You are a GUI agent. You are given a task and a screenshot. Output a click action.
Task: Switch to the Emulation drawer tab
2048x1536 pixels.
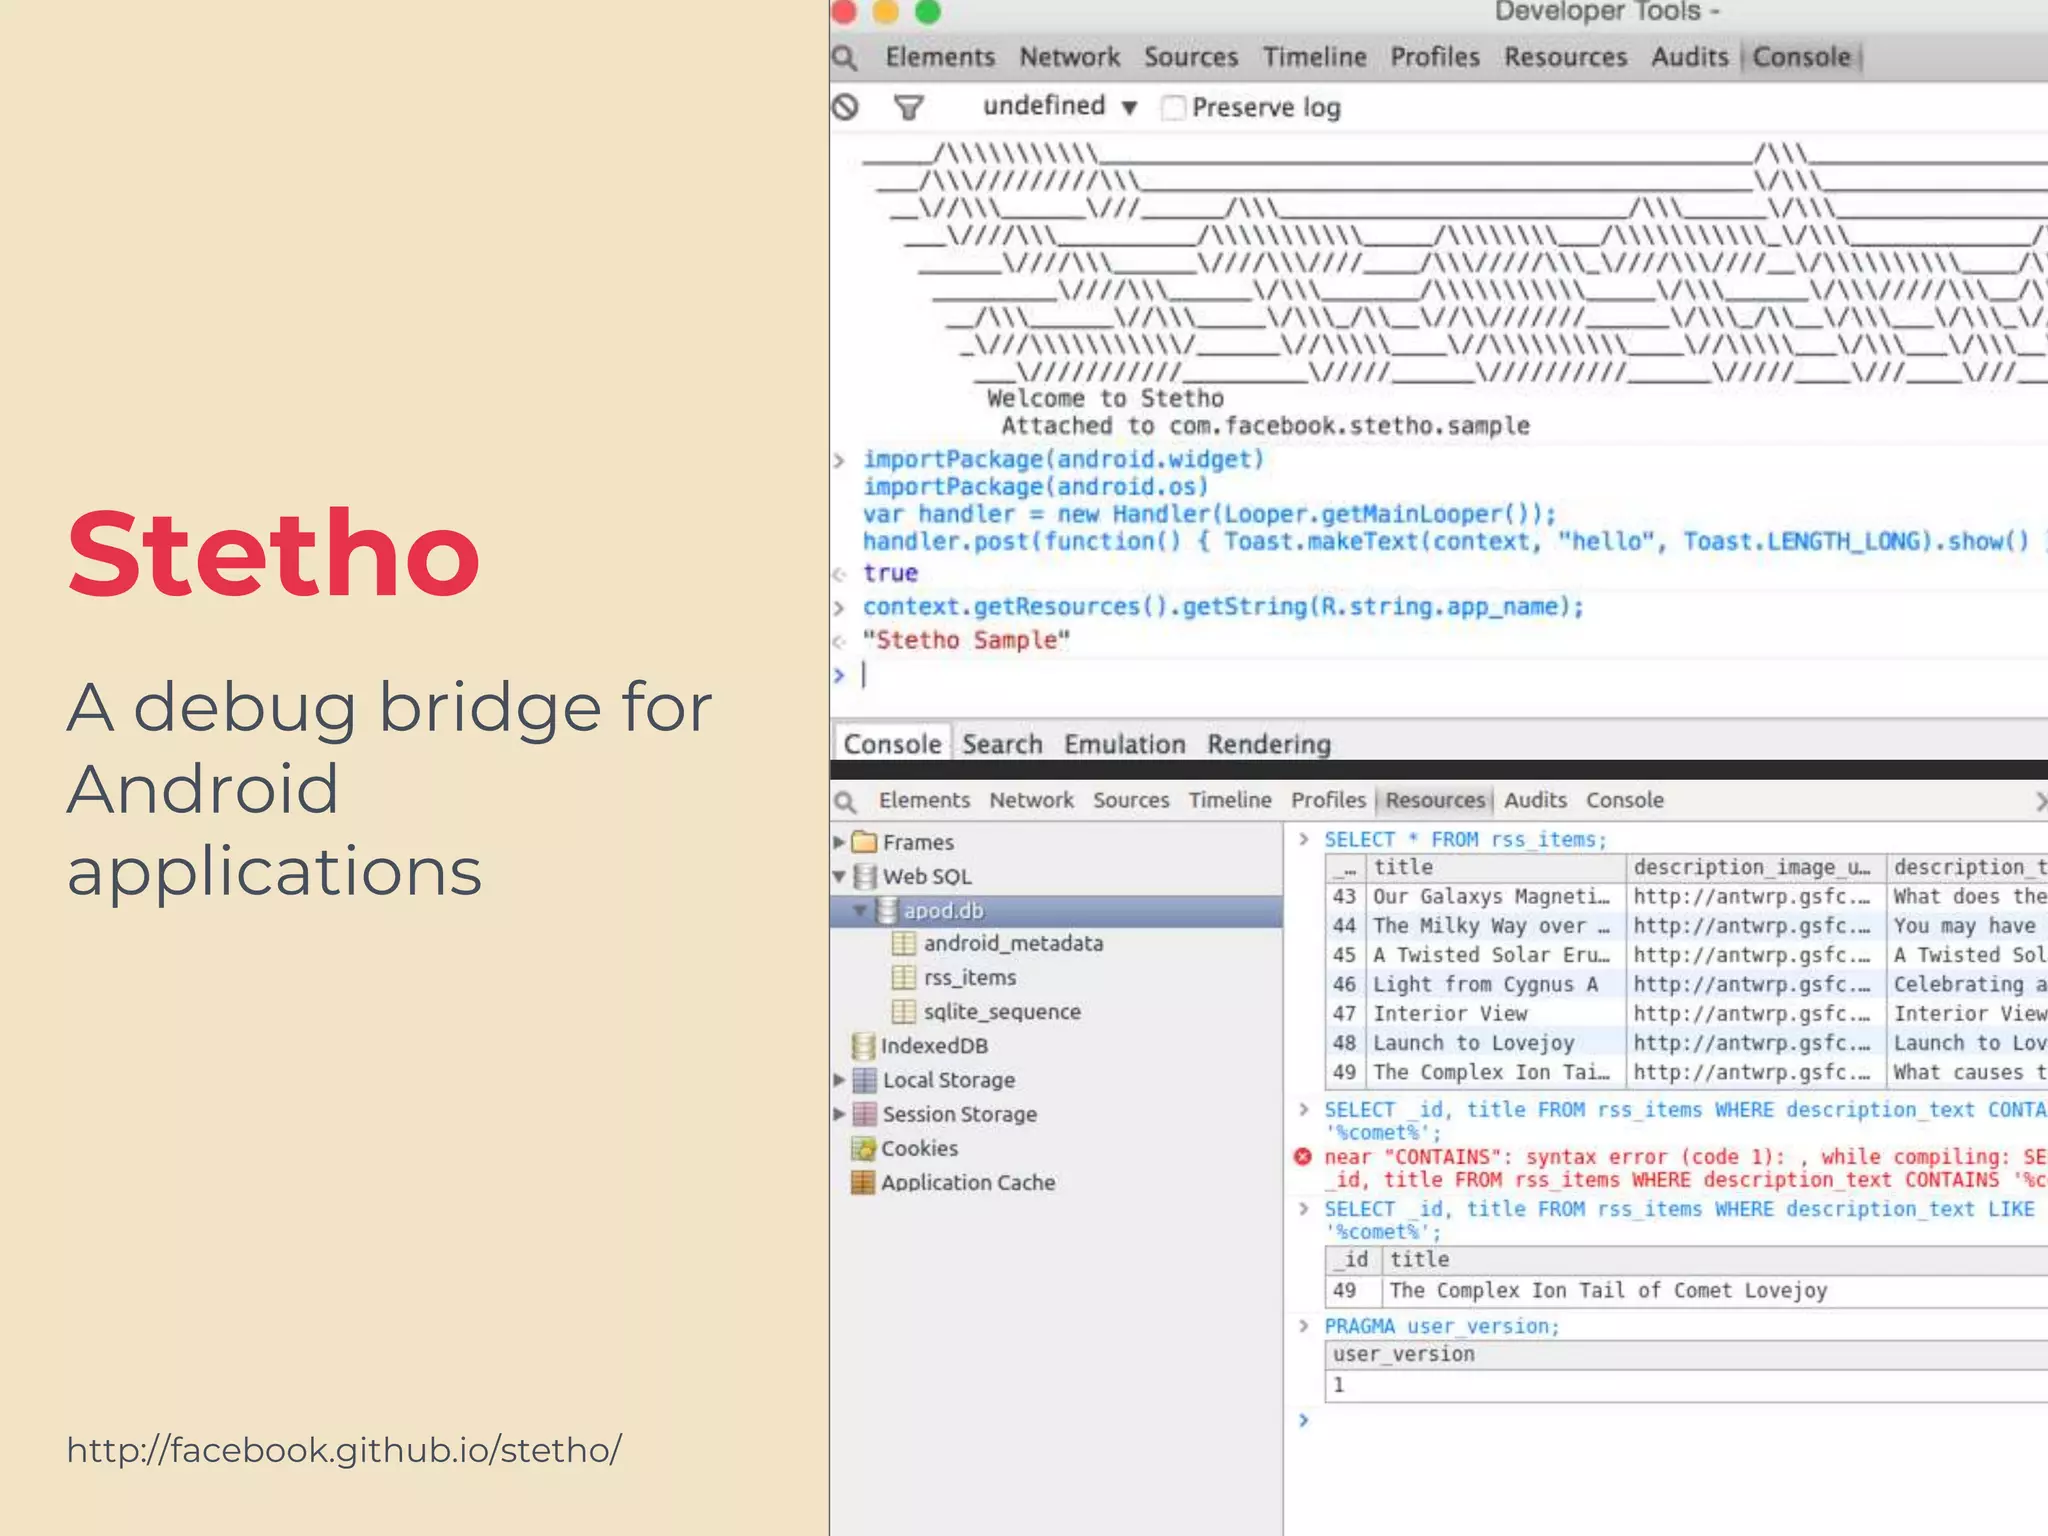(x=1124, y=744)
